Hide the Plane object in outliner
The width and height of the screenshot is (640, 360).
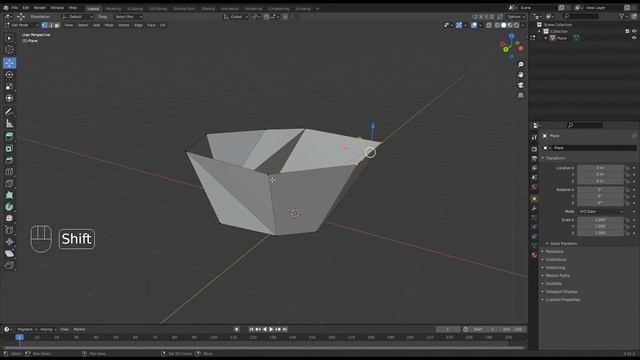point(634,38)
